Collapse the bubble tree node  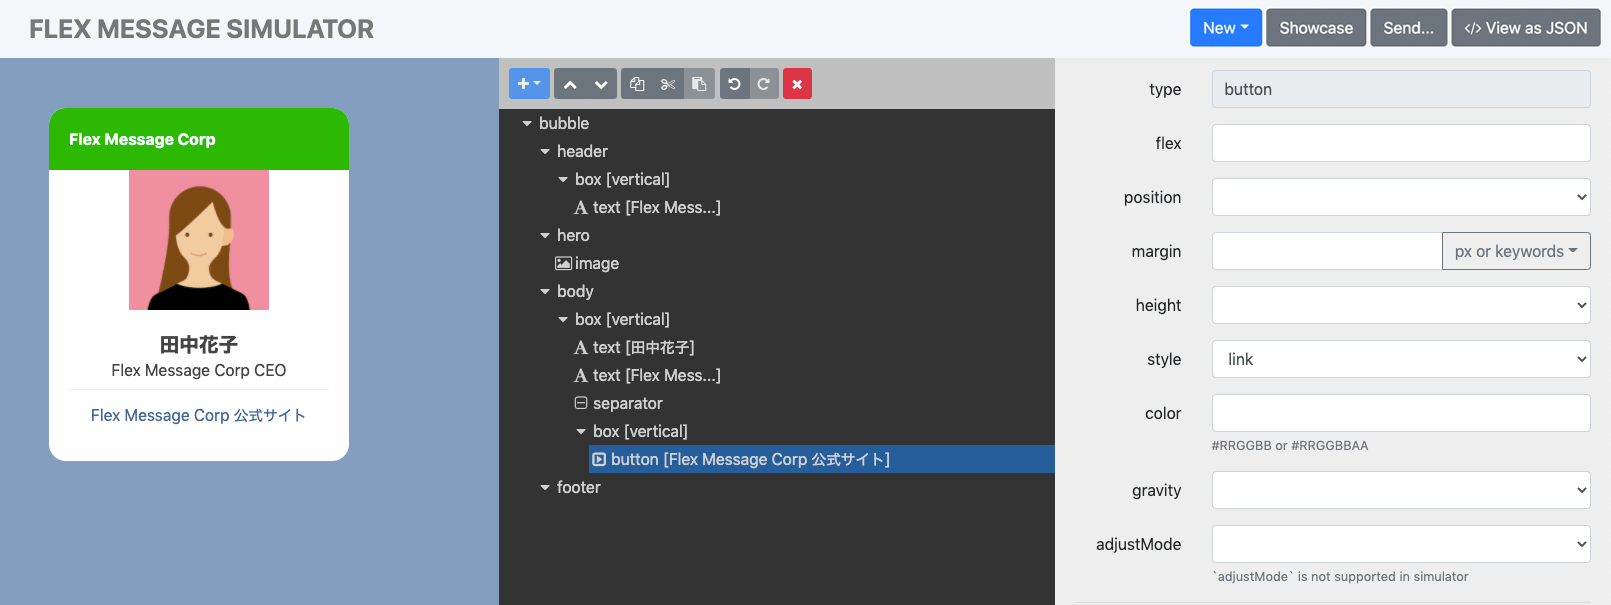(x=527, y=124)
